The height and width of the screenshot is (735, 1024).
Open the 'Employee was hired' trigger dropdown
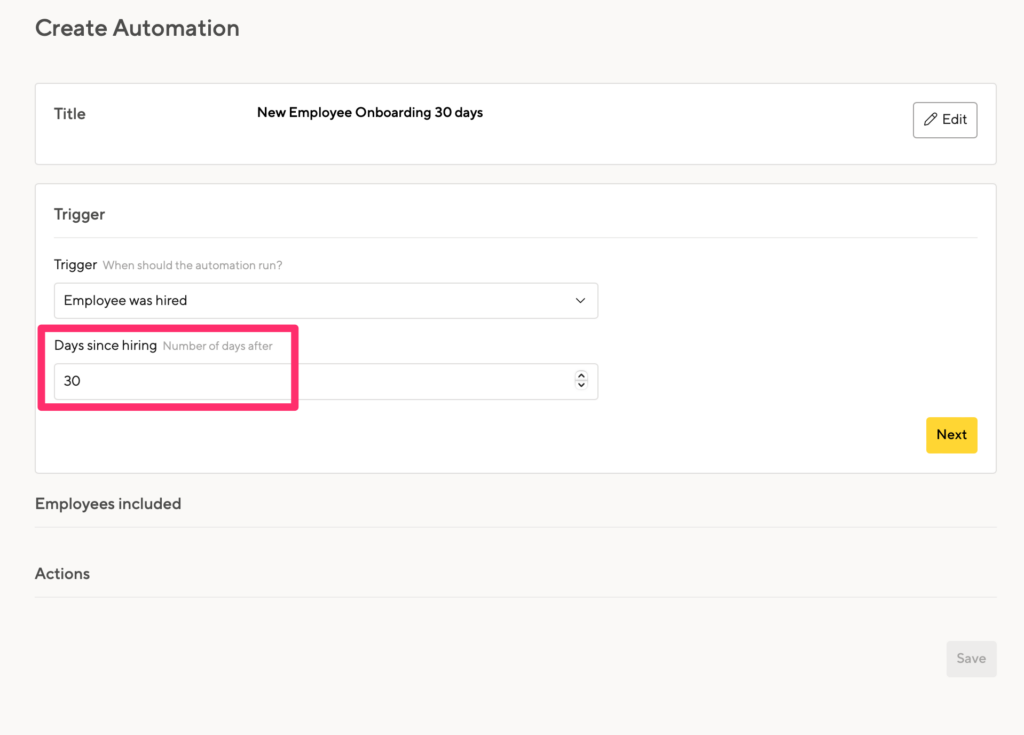326,301
